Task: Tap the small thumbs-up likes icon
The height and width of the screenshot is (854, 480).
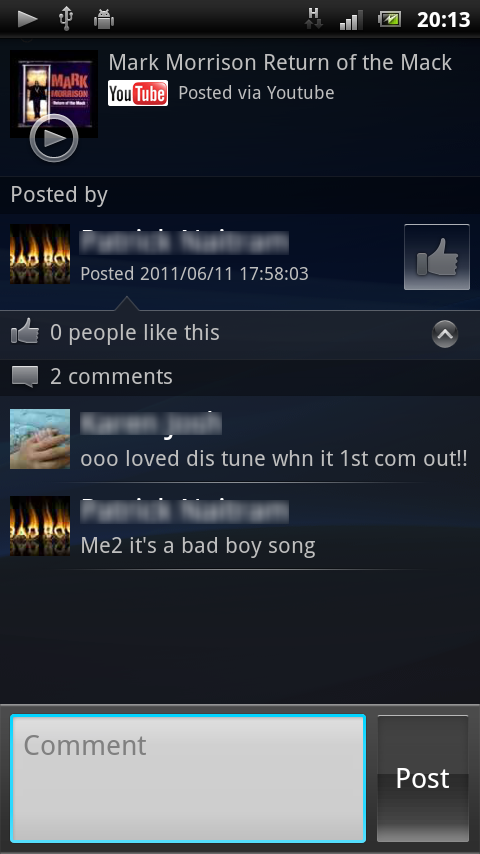Action: (x=25, y=332)
